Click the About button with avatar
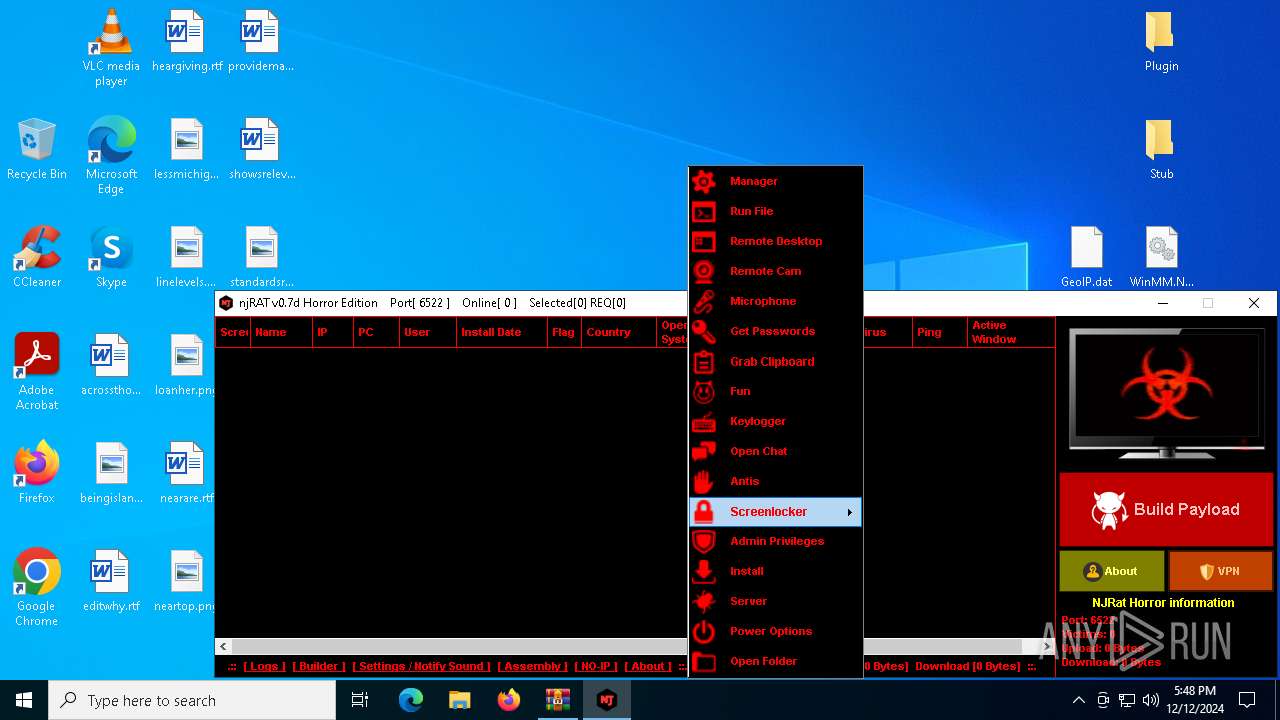This screenshot has width=1280, height=720. 1112,571
